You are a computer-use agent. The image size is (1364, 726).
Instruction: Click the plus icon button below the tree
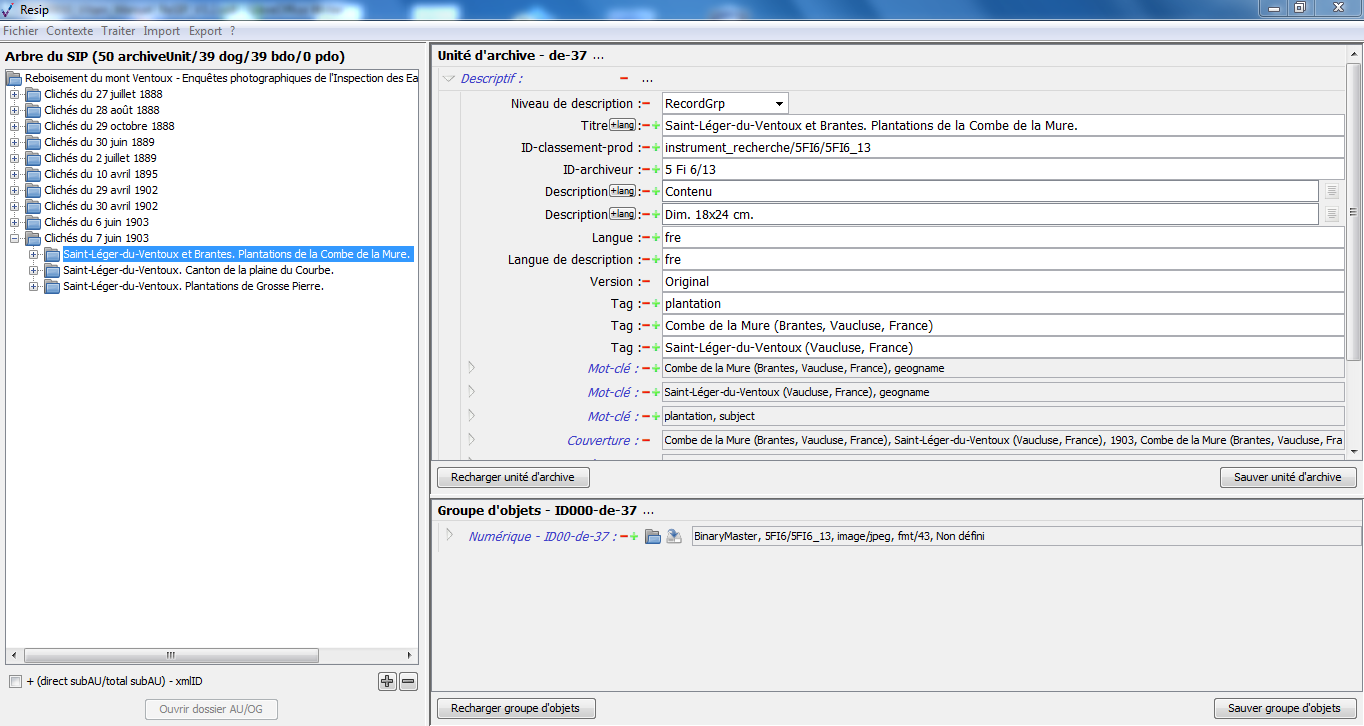point(387,682)
